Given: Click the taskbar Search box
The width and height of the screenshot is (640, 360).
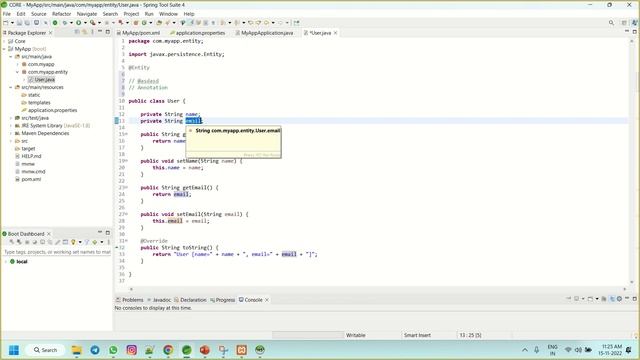Looking at the screenshot, I should click(x=45, y=350).
